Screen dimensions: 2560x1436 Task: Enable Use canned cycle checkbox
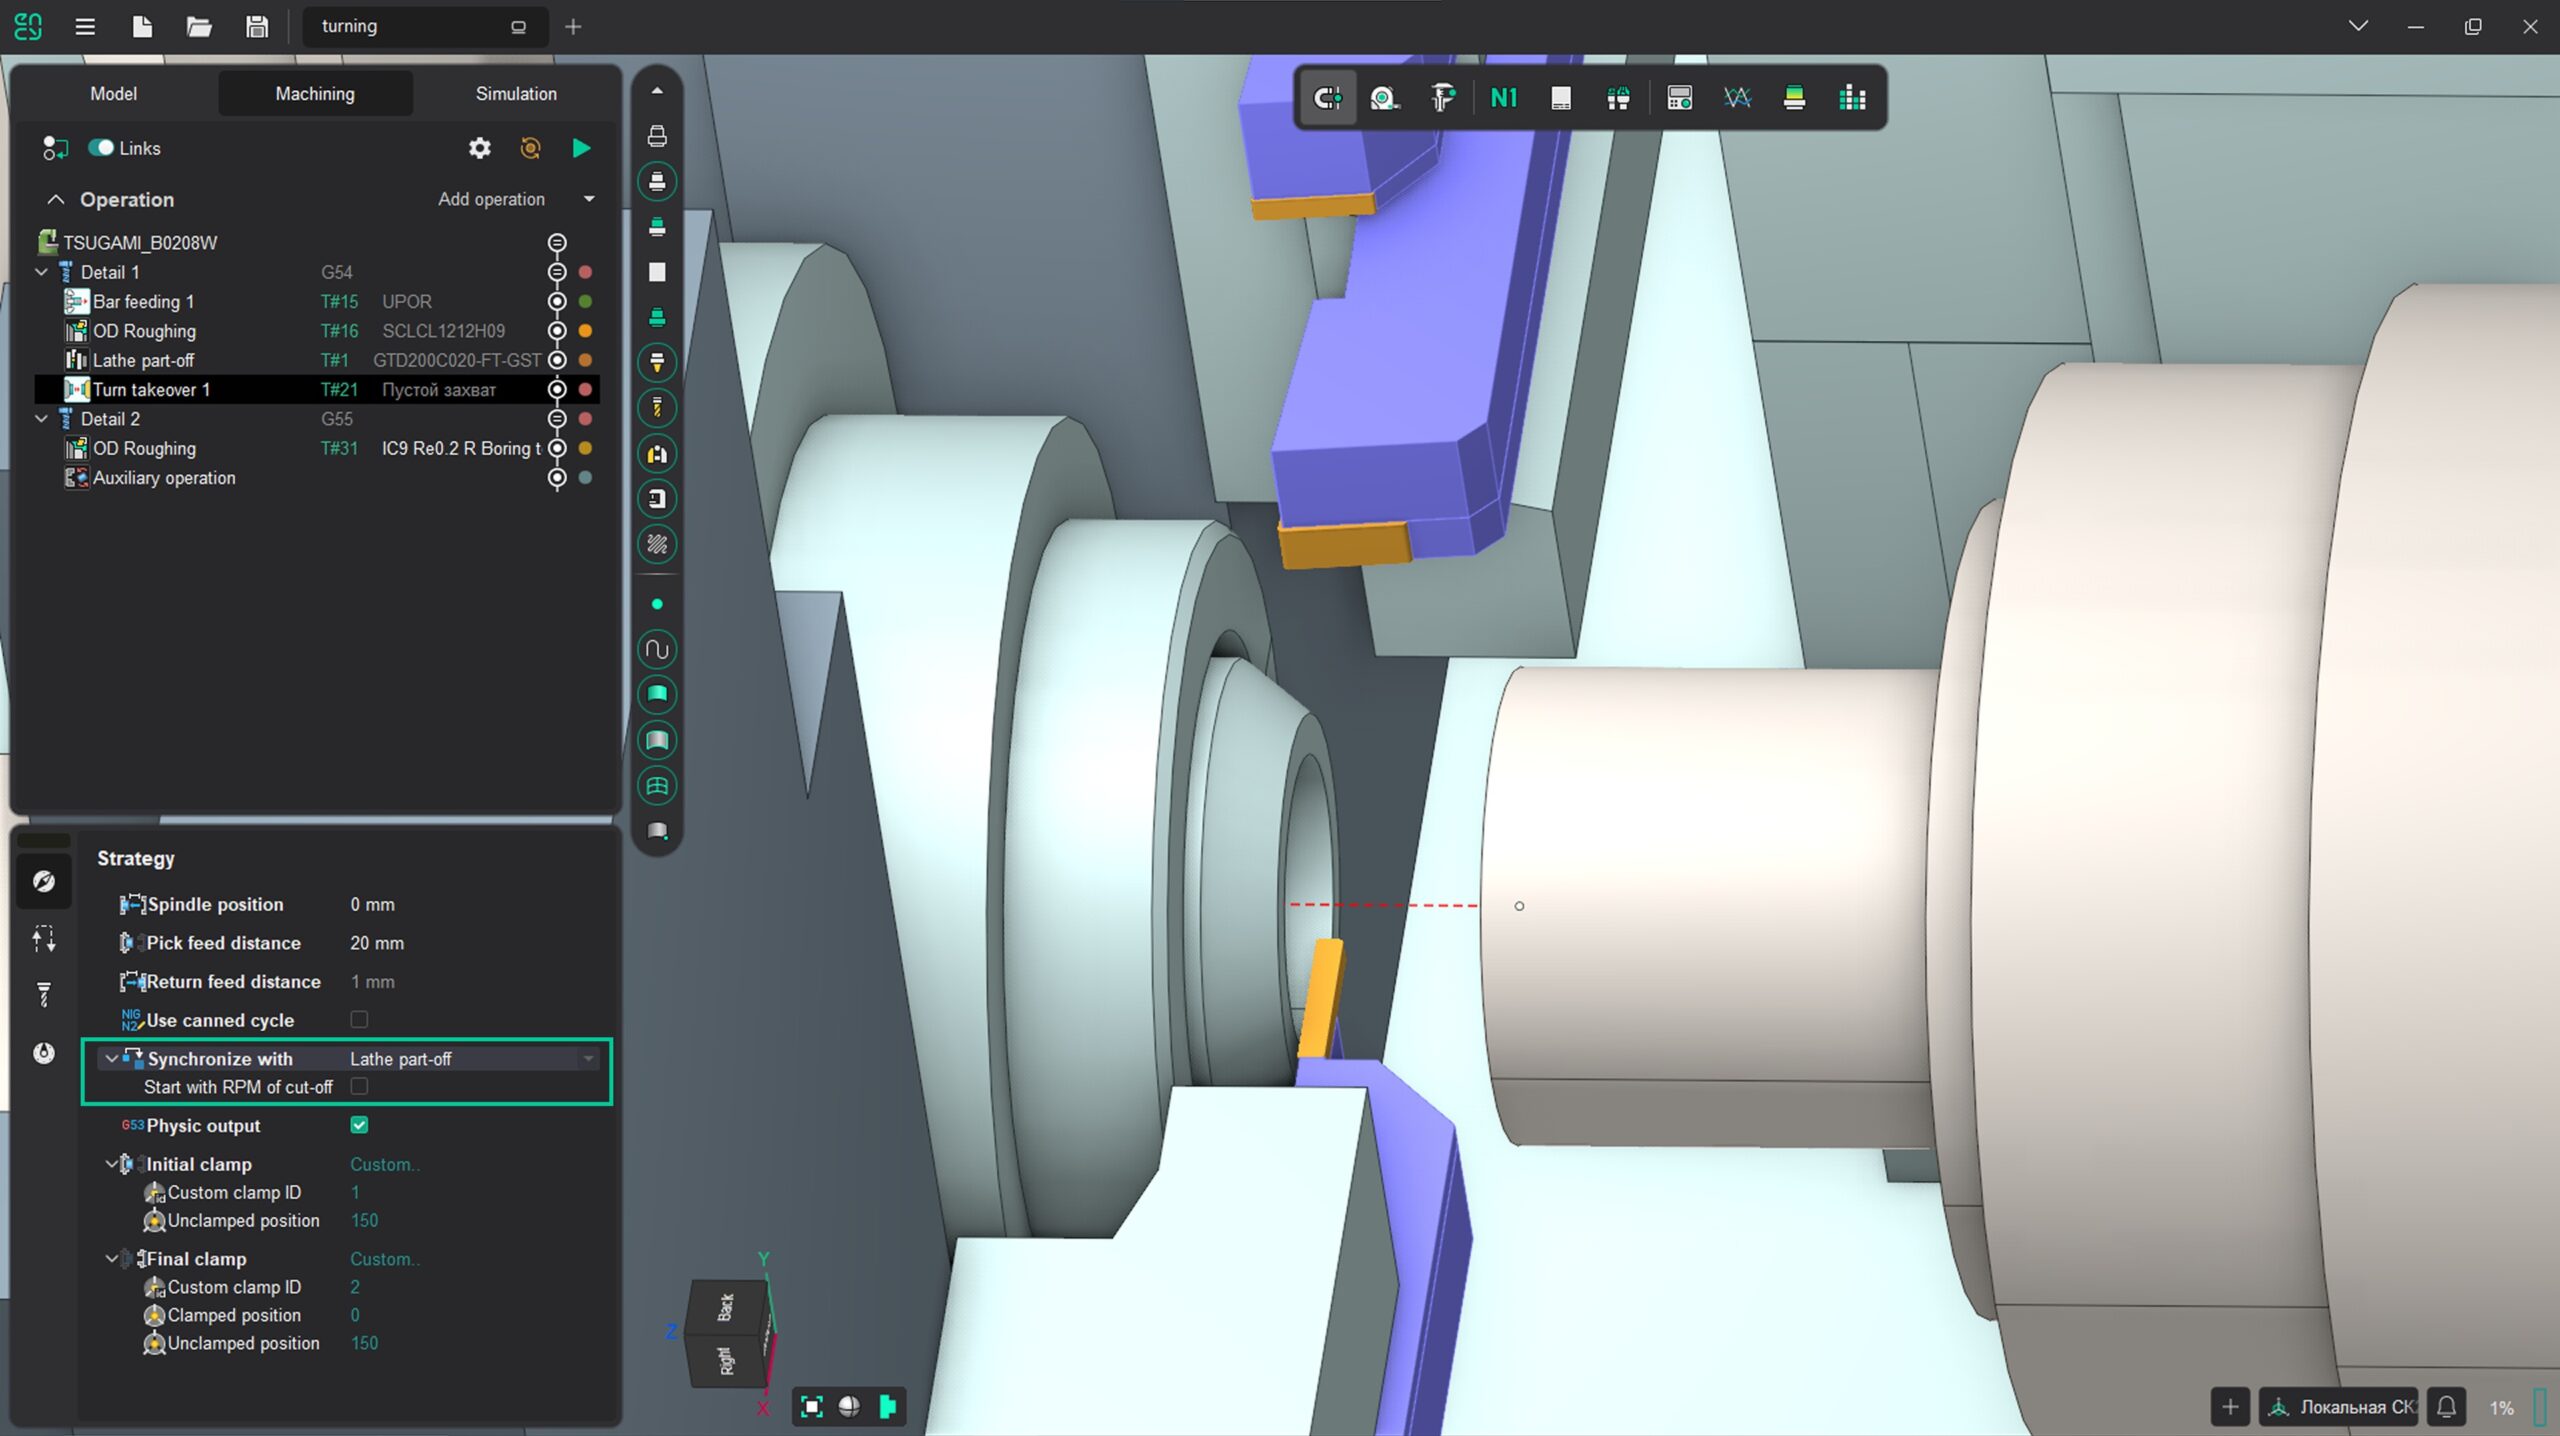[359, 1019]
